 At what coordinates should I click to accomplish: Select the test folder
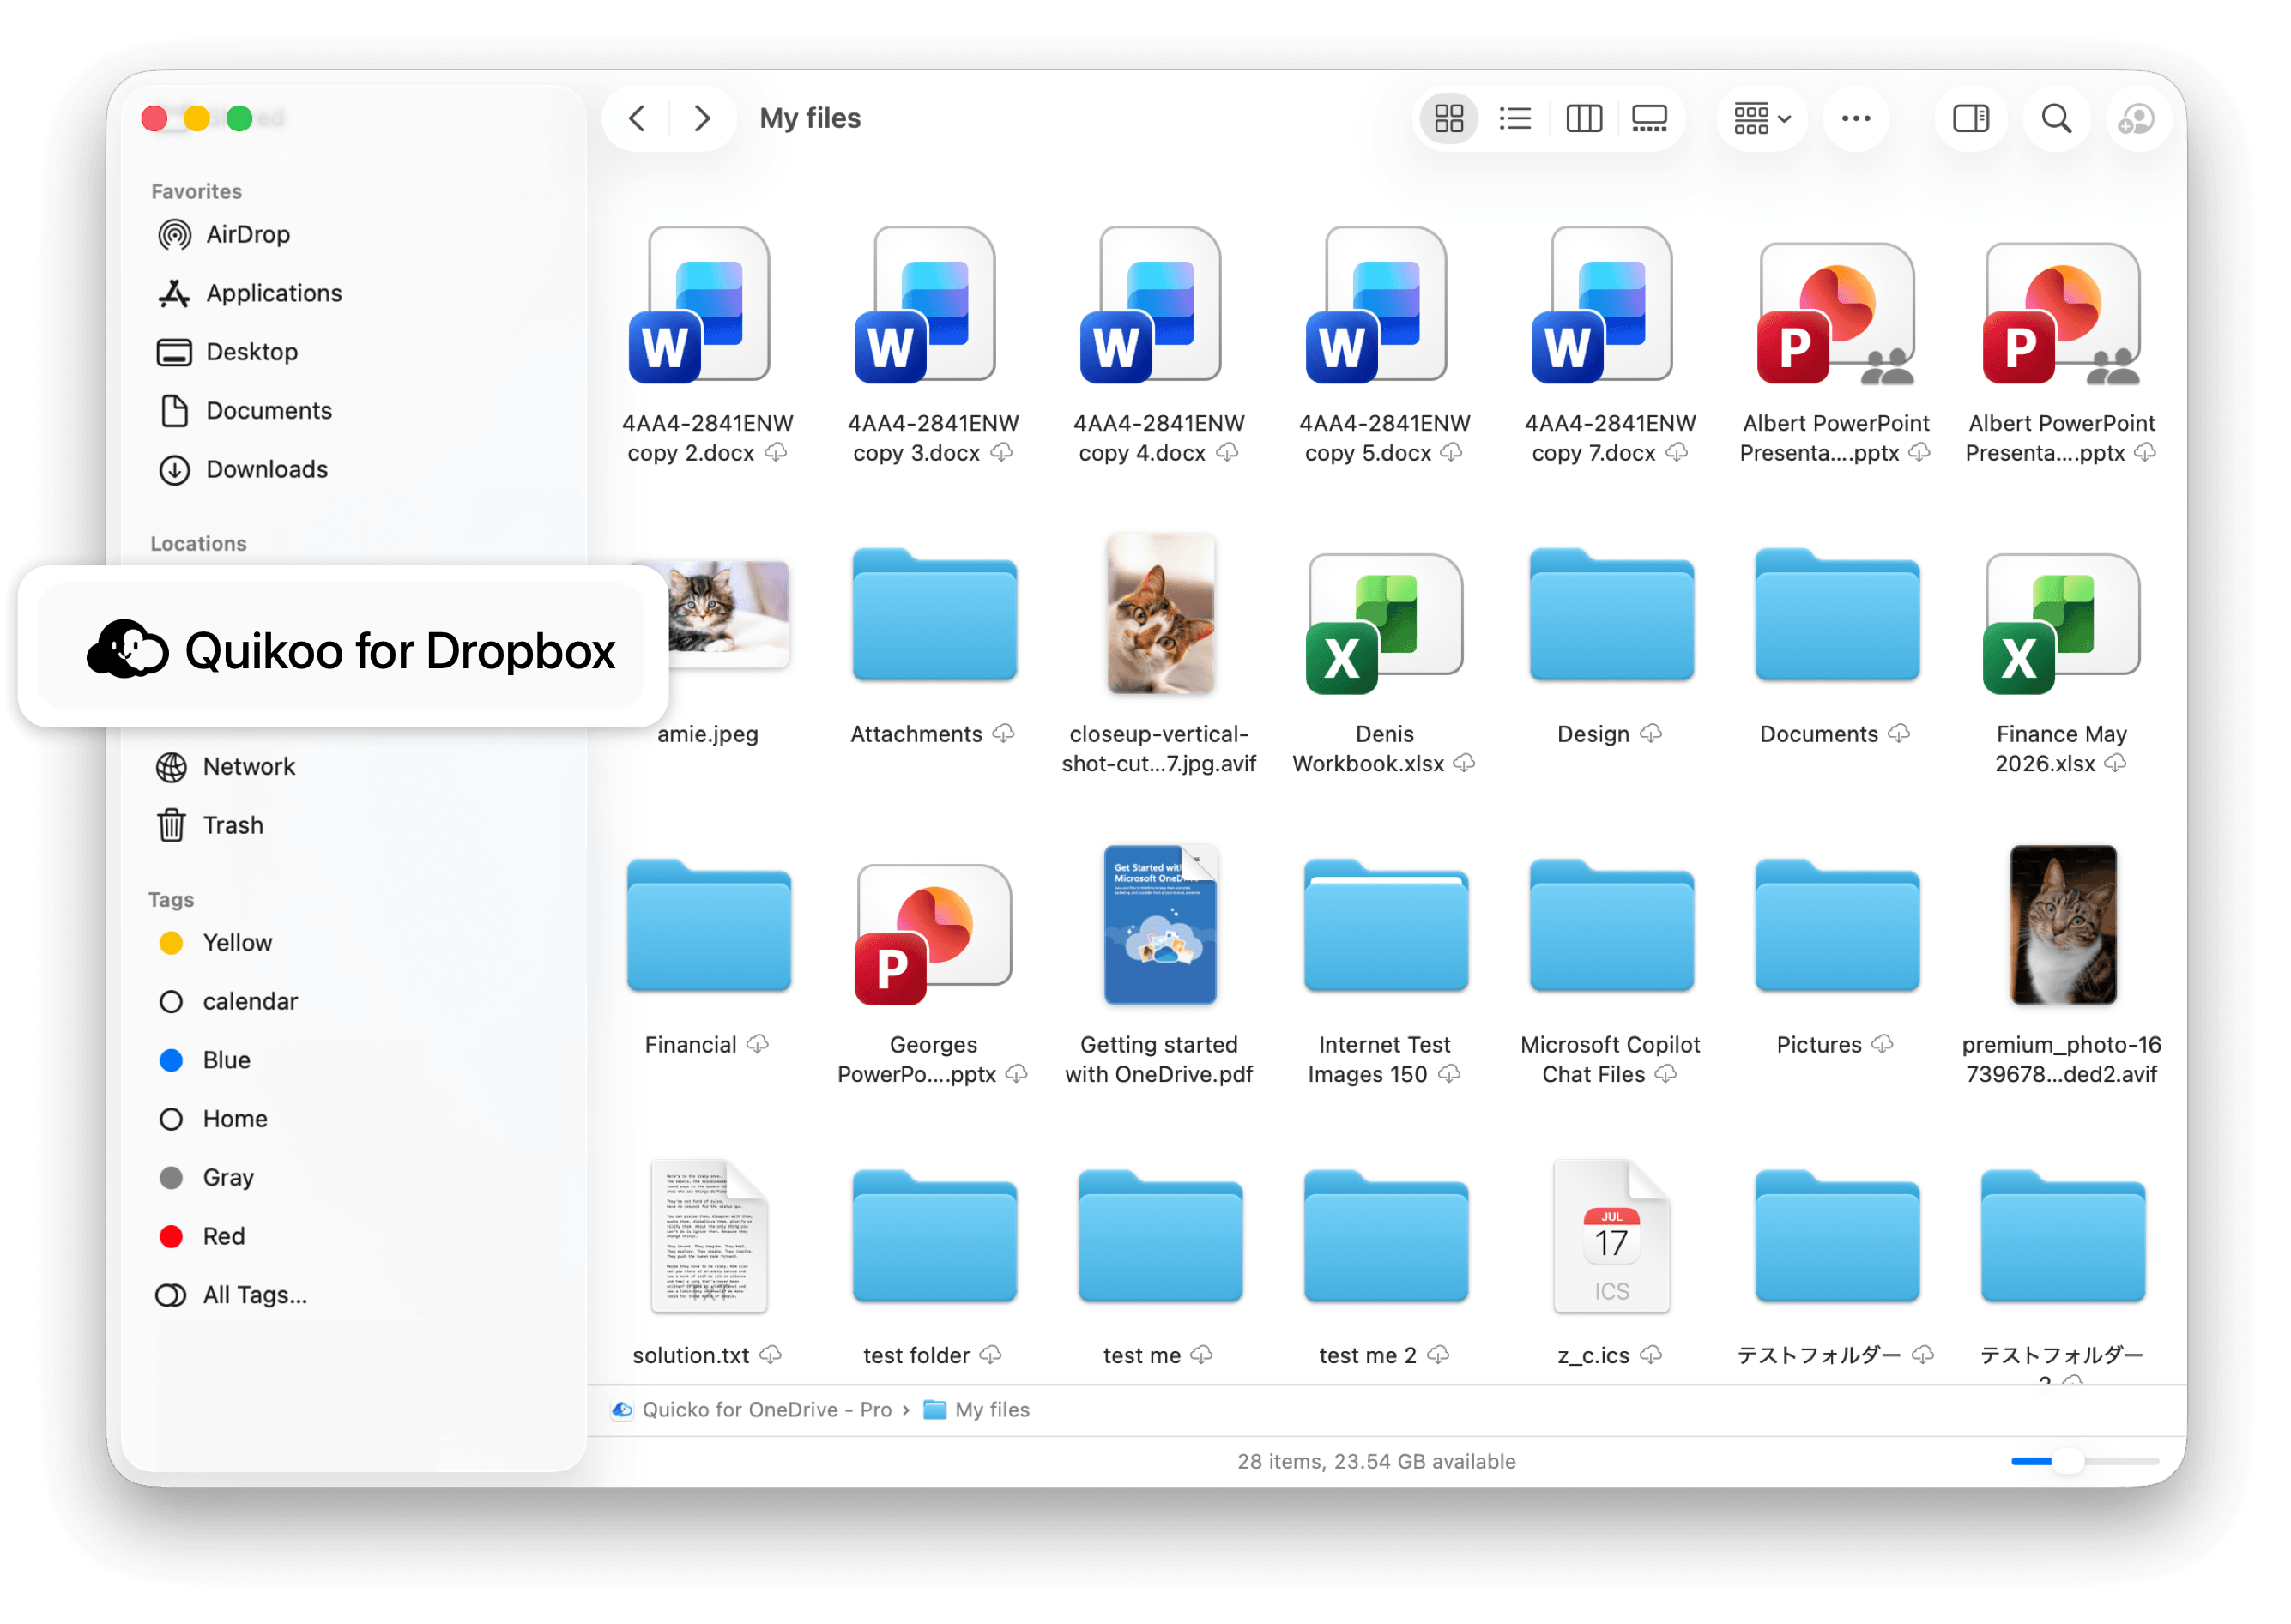934,1238
